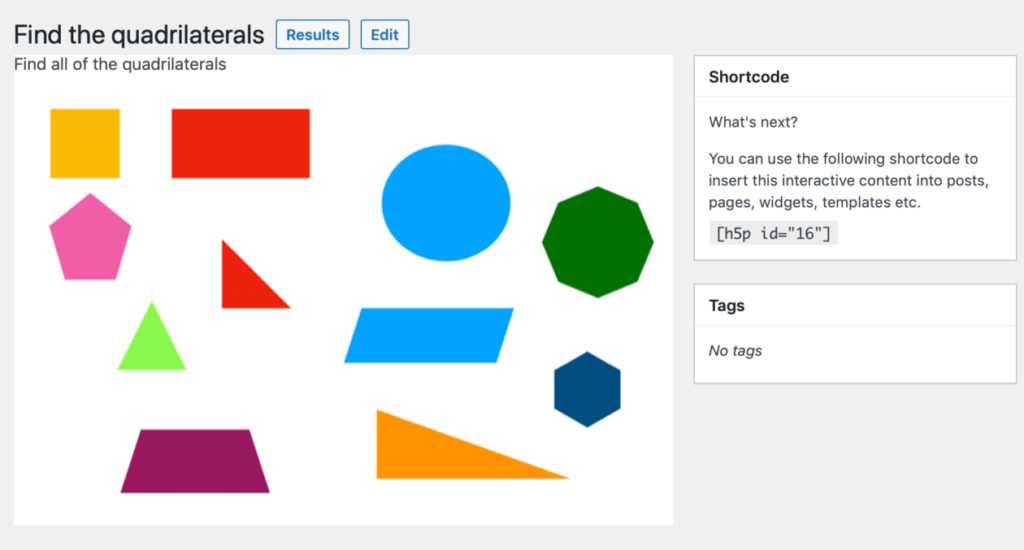Image resolution: width=1024 pixels, height=550 pixels.
Task: Click the Tags panel heading
Action: tap(726, 305)
